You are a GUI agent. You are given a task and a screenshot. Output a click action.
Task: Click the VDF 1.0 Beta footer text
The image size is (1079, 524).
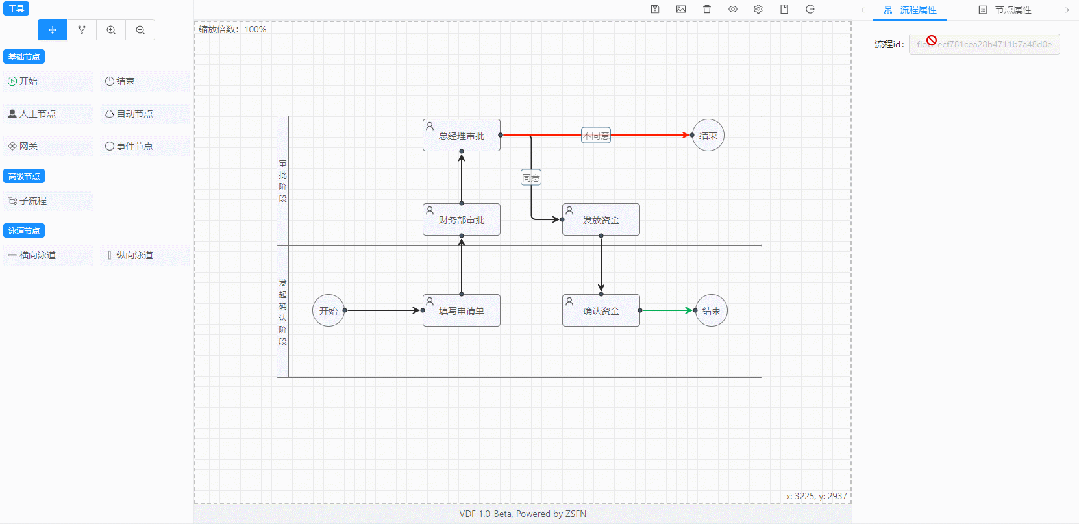coord(523,514)
